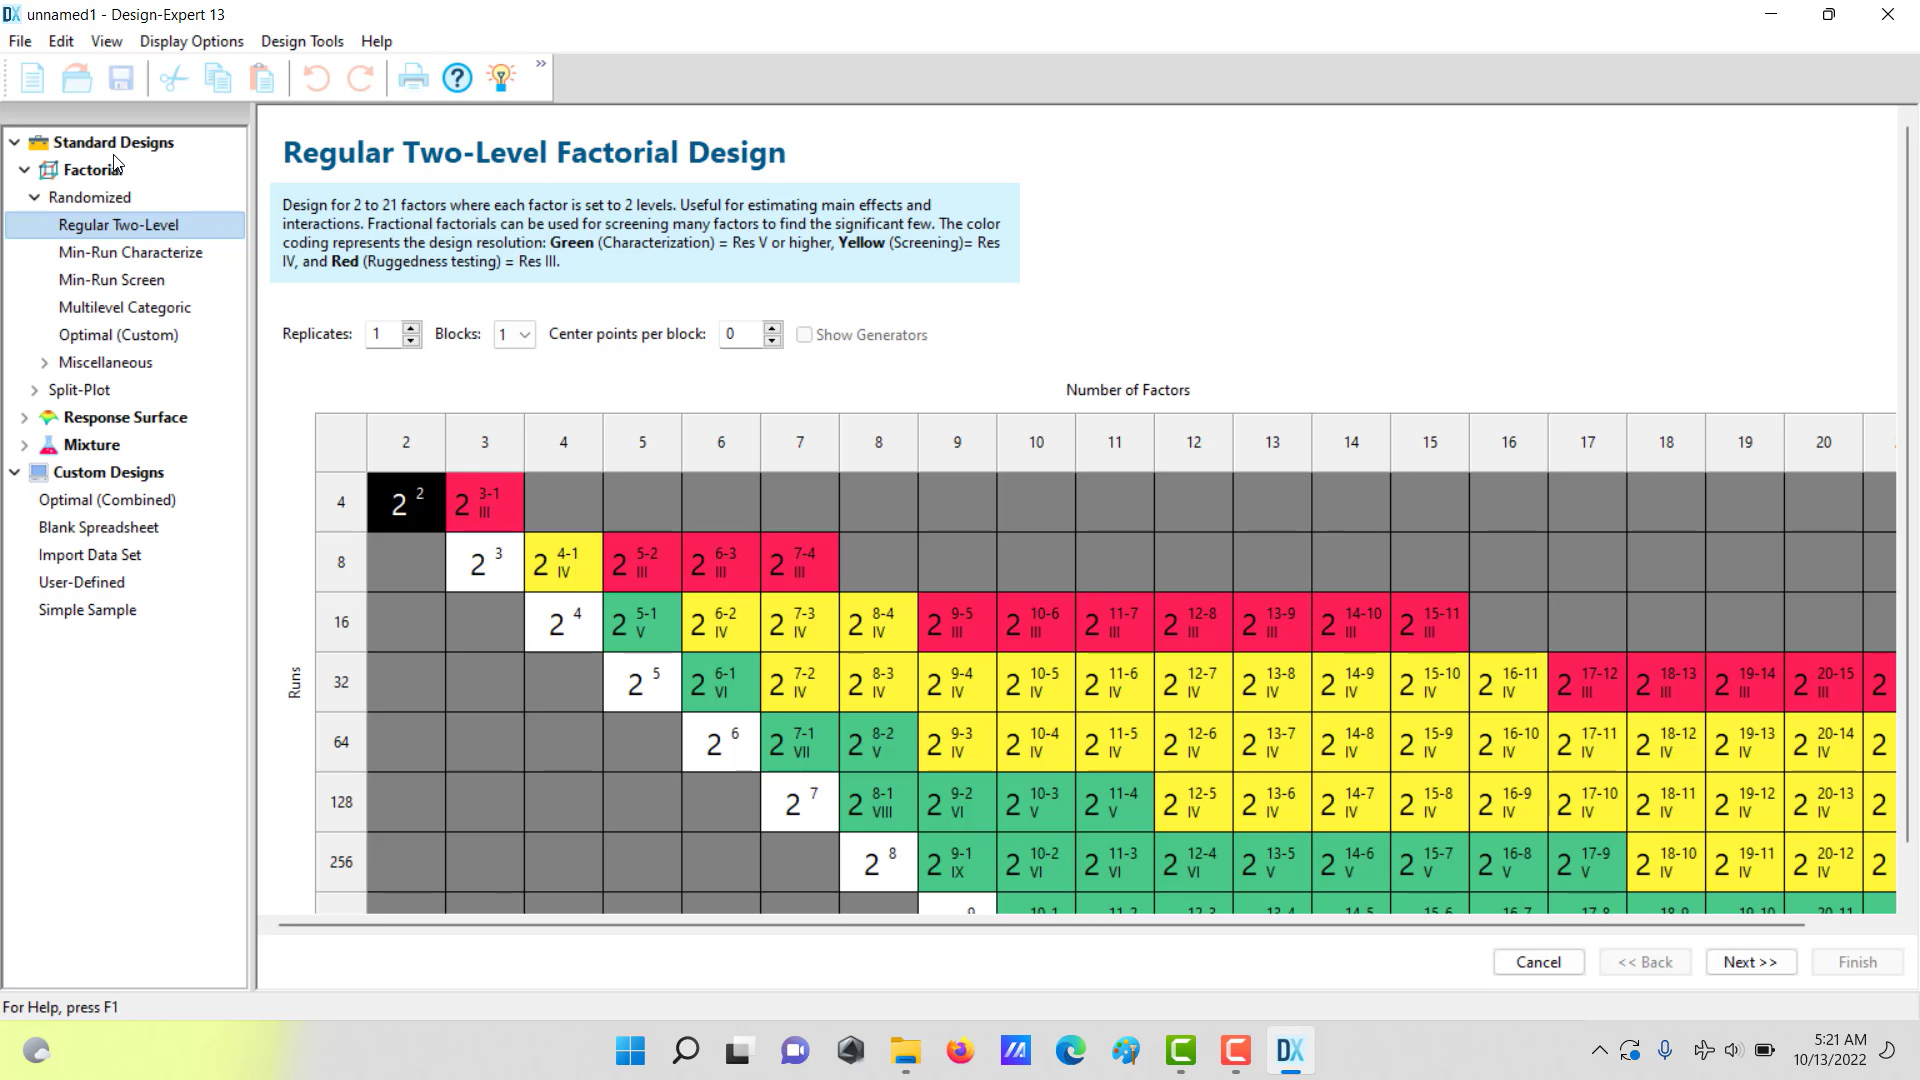Expand the Response Surface tree node
Viewport: 1920px width, 1080px height.
point(25,418)
